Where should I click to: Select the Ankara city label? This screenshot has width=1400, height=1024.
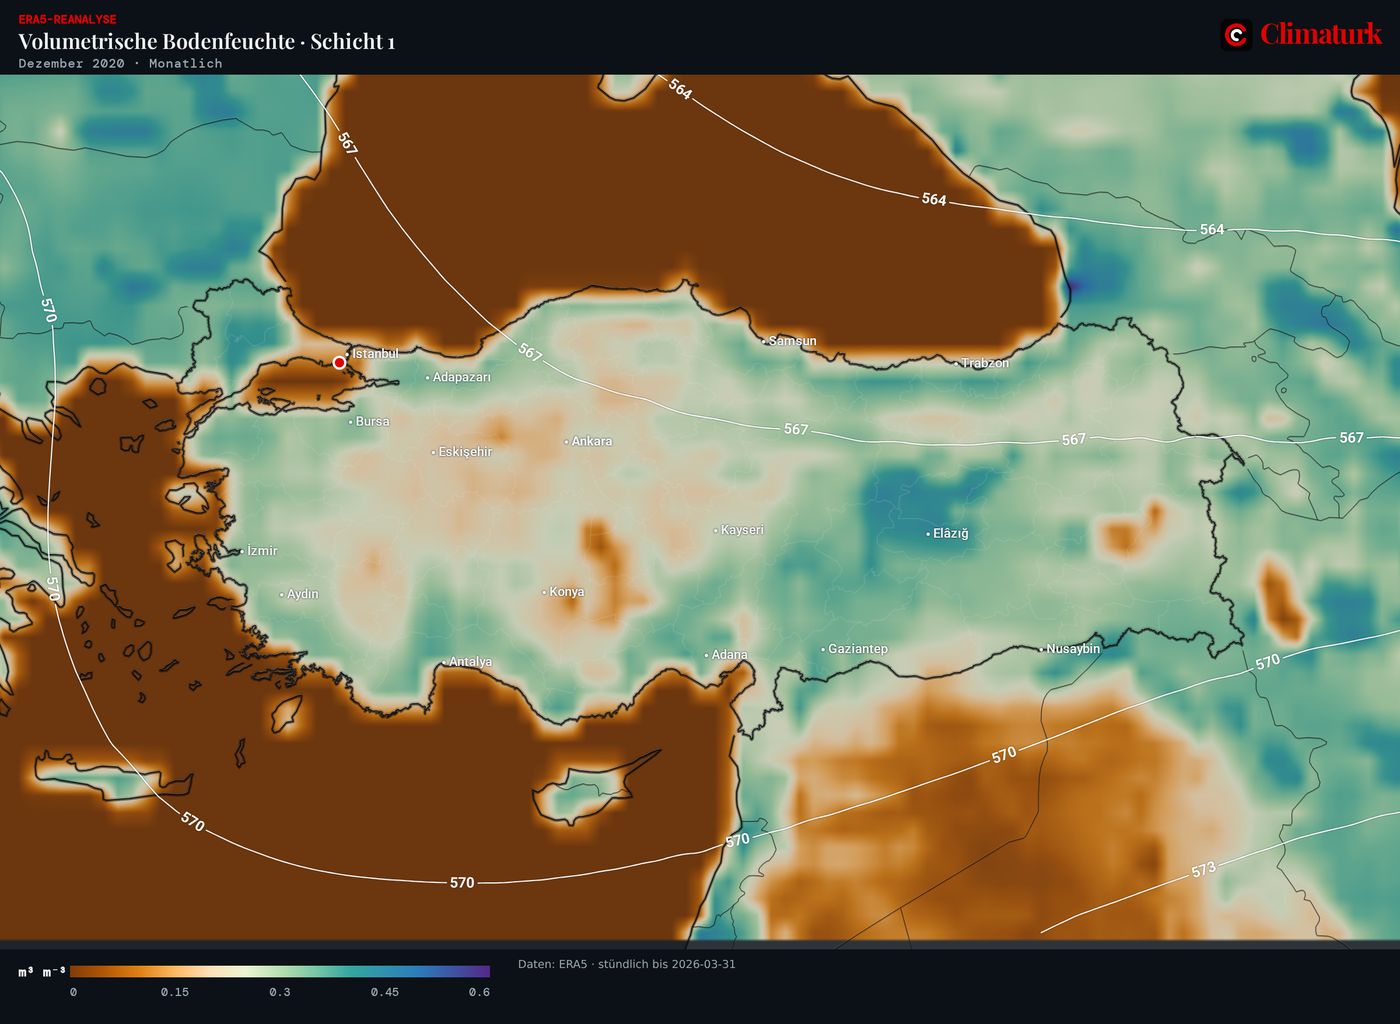click(x=592, y=441)
